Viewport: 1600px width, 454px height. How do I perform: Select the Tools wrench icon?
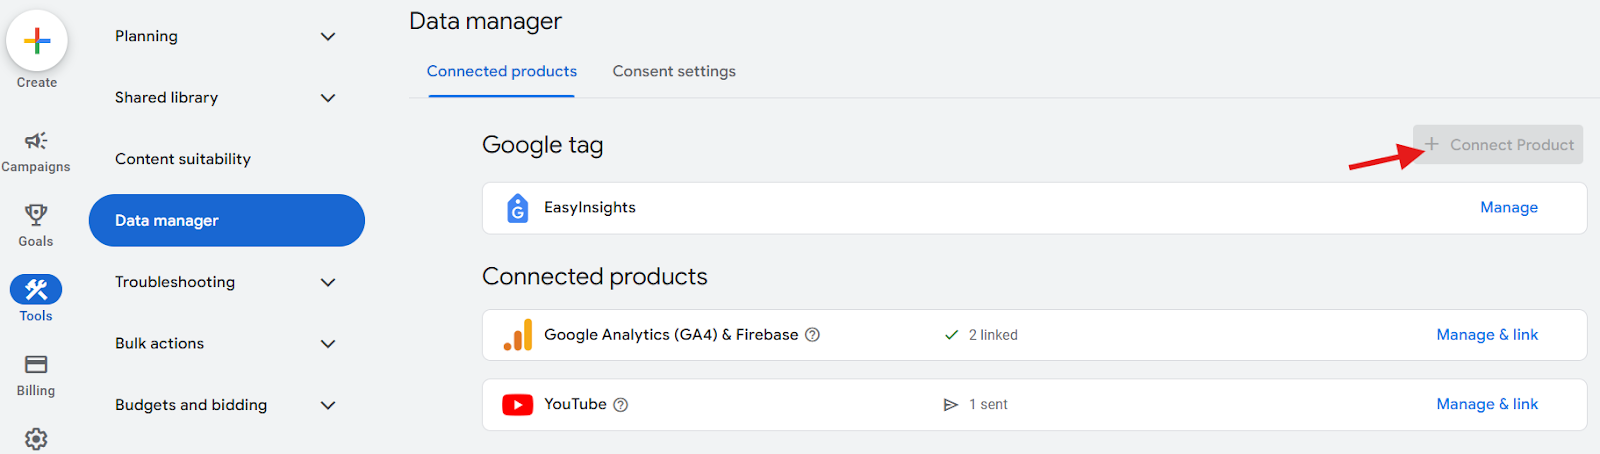click(36, 290)
